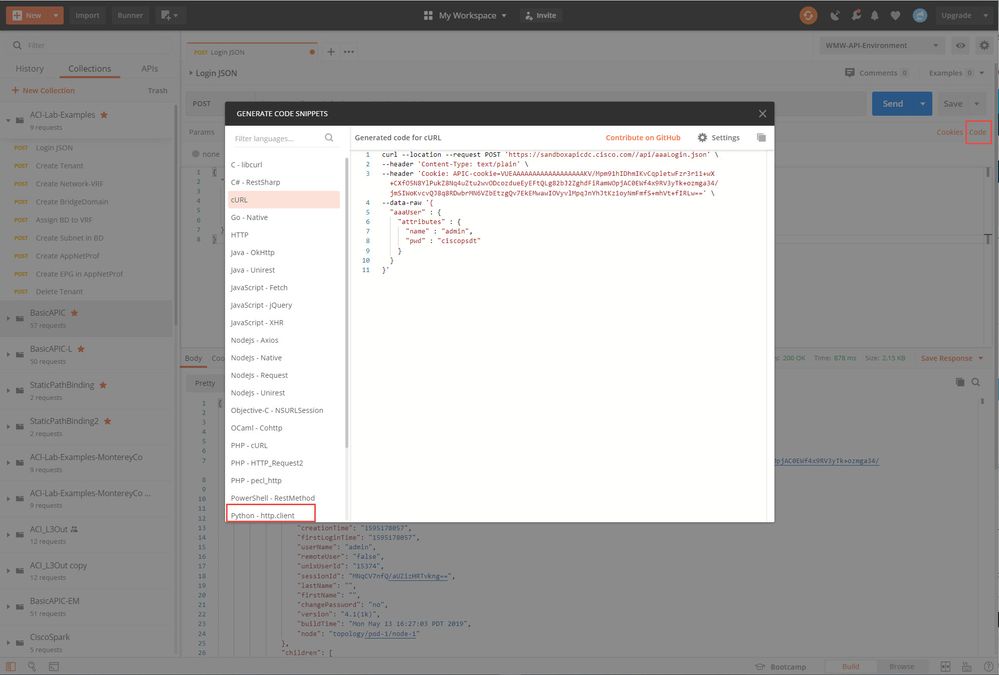The image size is (999, 675).
Task: Open the New button dropdown arrow
Action: [56, 15]
